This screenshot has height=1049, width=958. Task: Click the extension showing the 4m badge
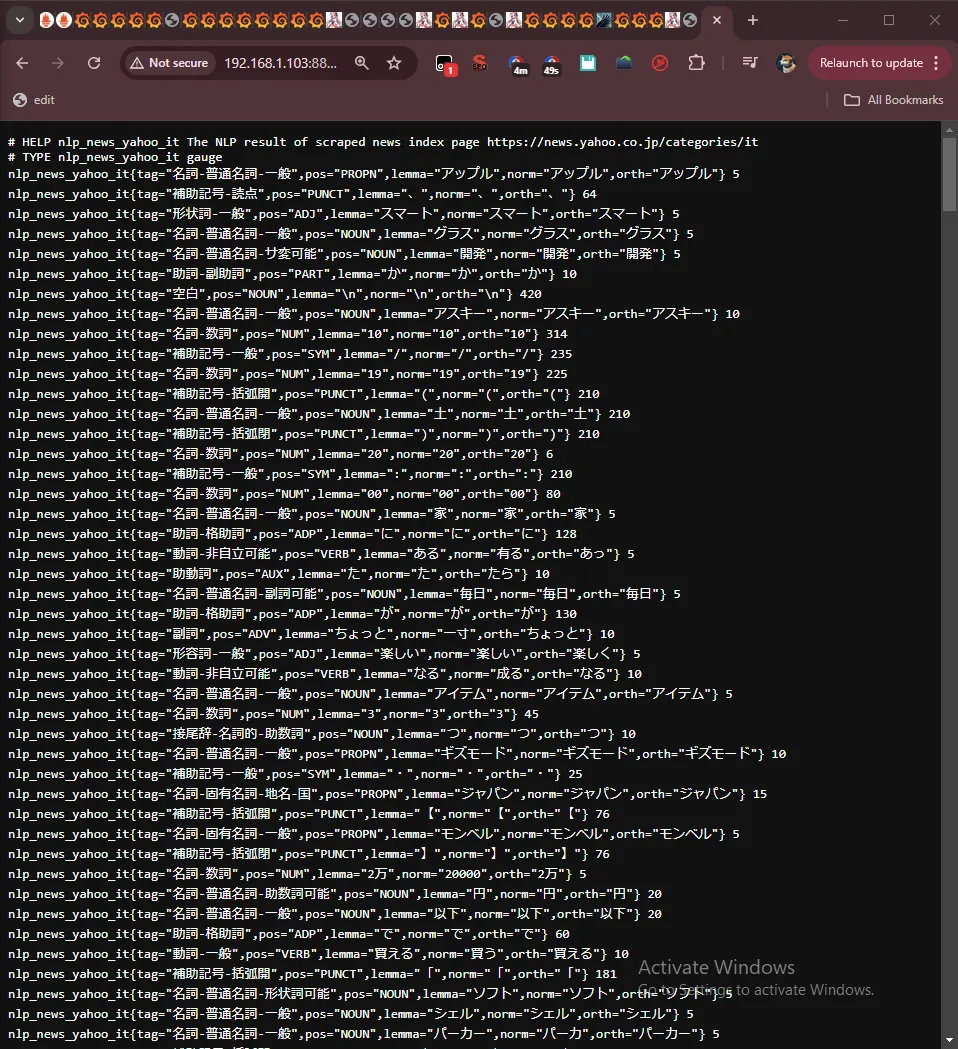click(516, 64)
